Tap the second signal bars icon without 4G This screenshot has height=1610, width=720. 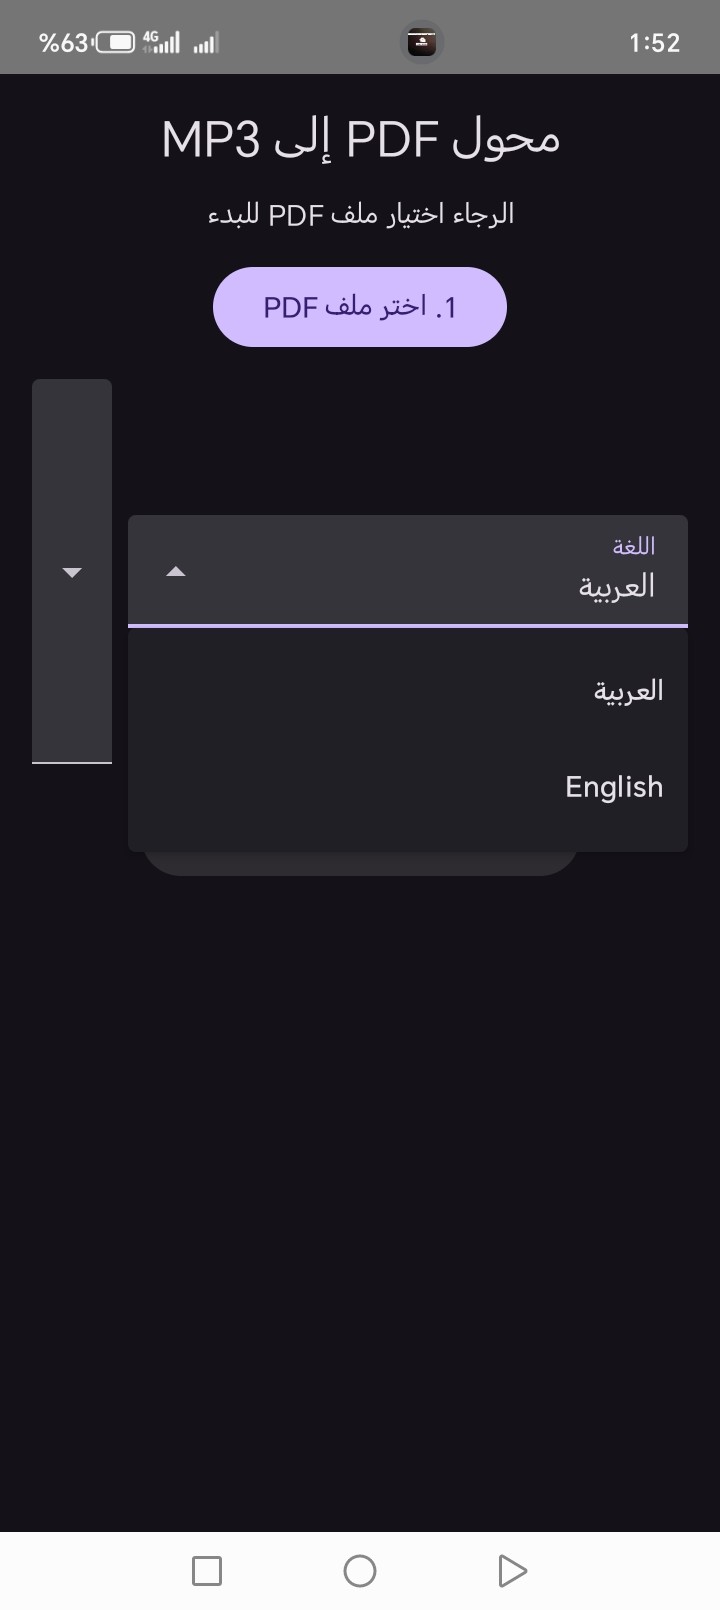tap(206, 43)
